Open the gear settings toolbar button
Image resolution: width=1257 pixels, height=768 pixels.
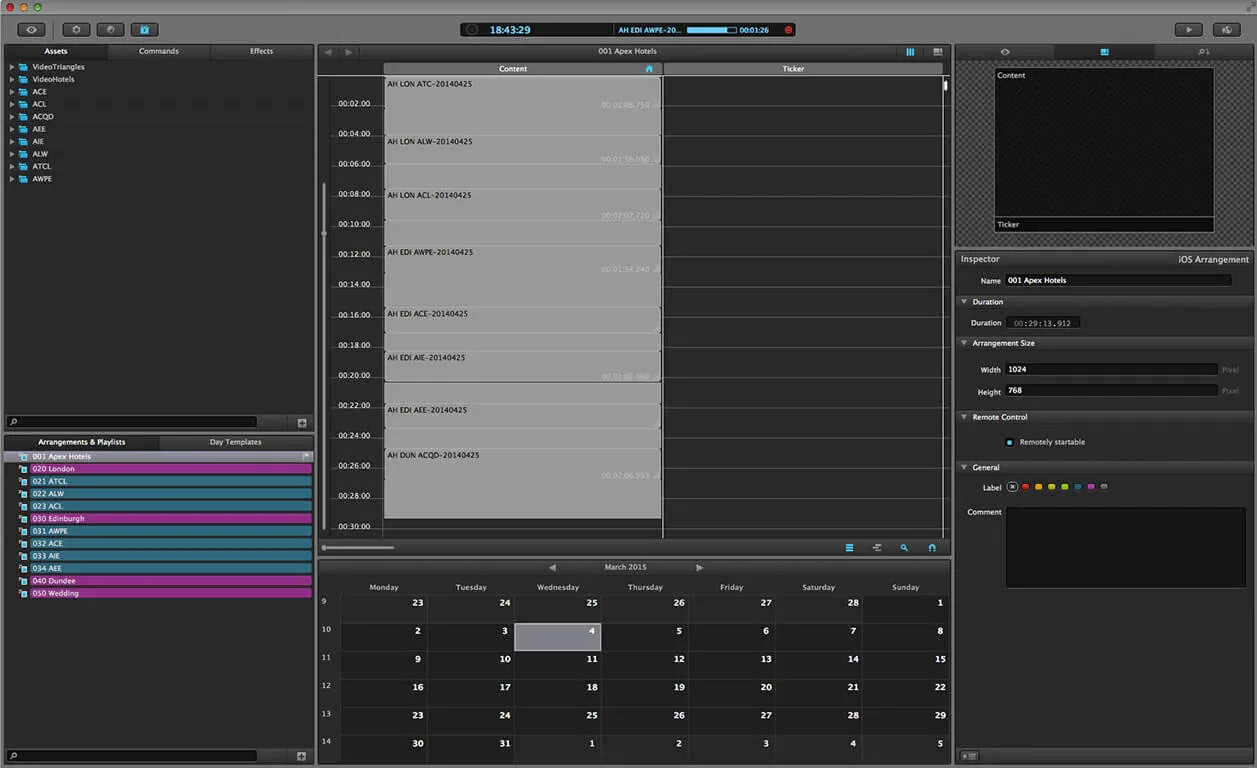[x=77, y=30]
